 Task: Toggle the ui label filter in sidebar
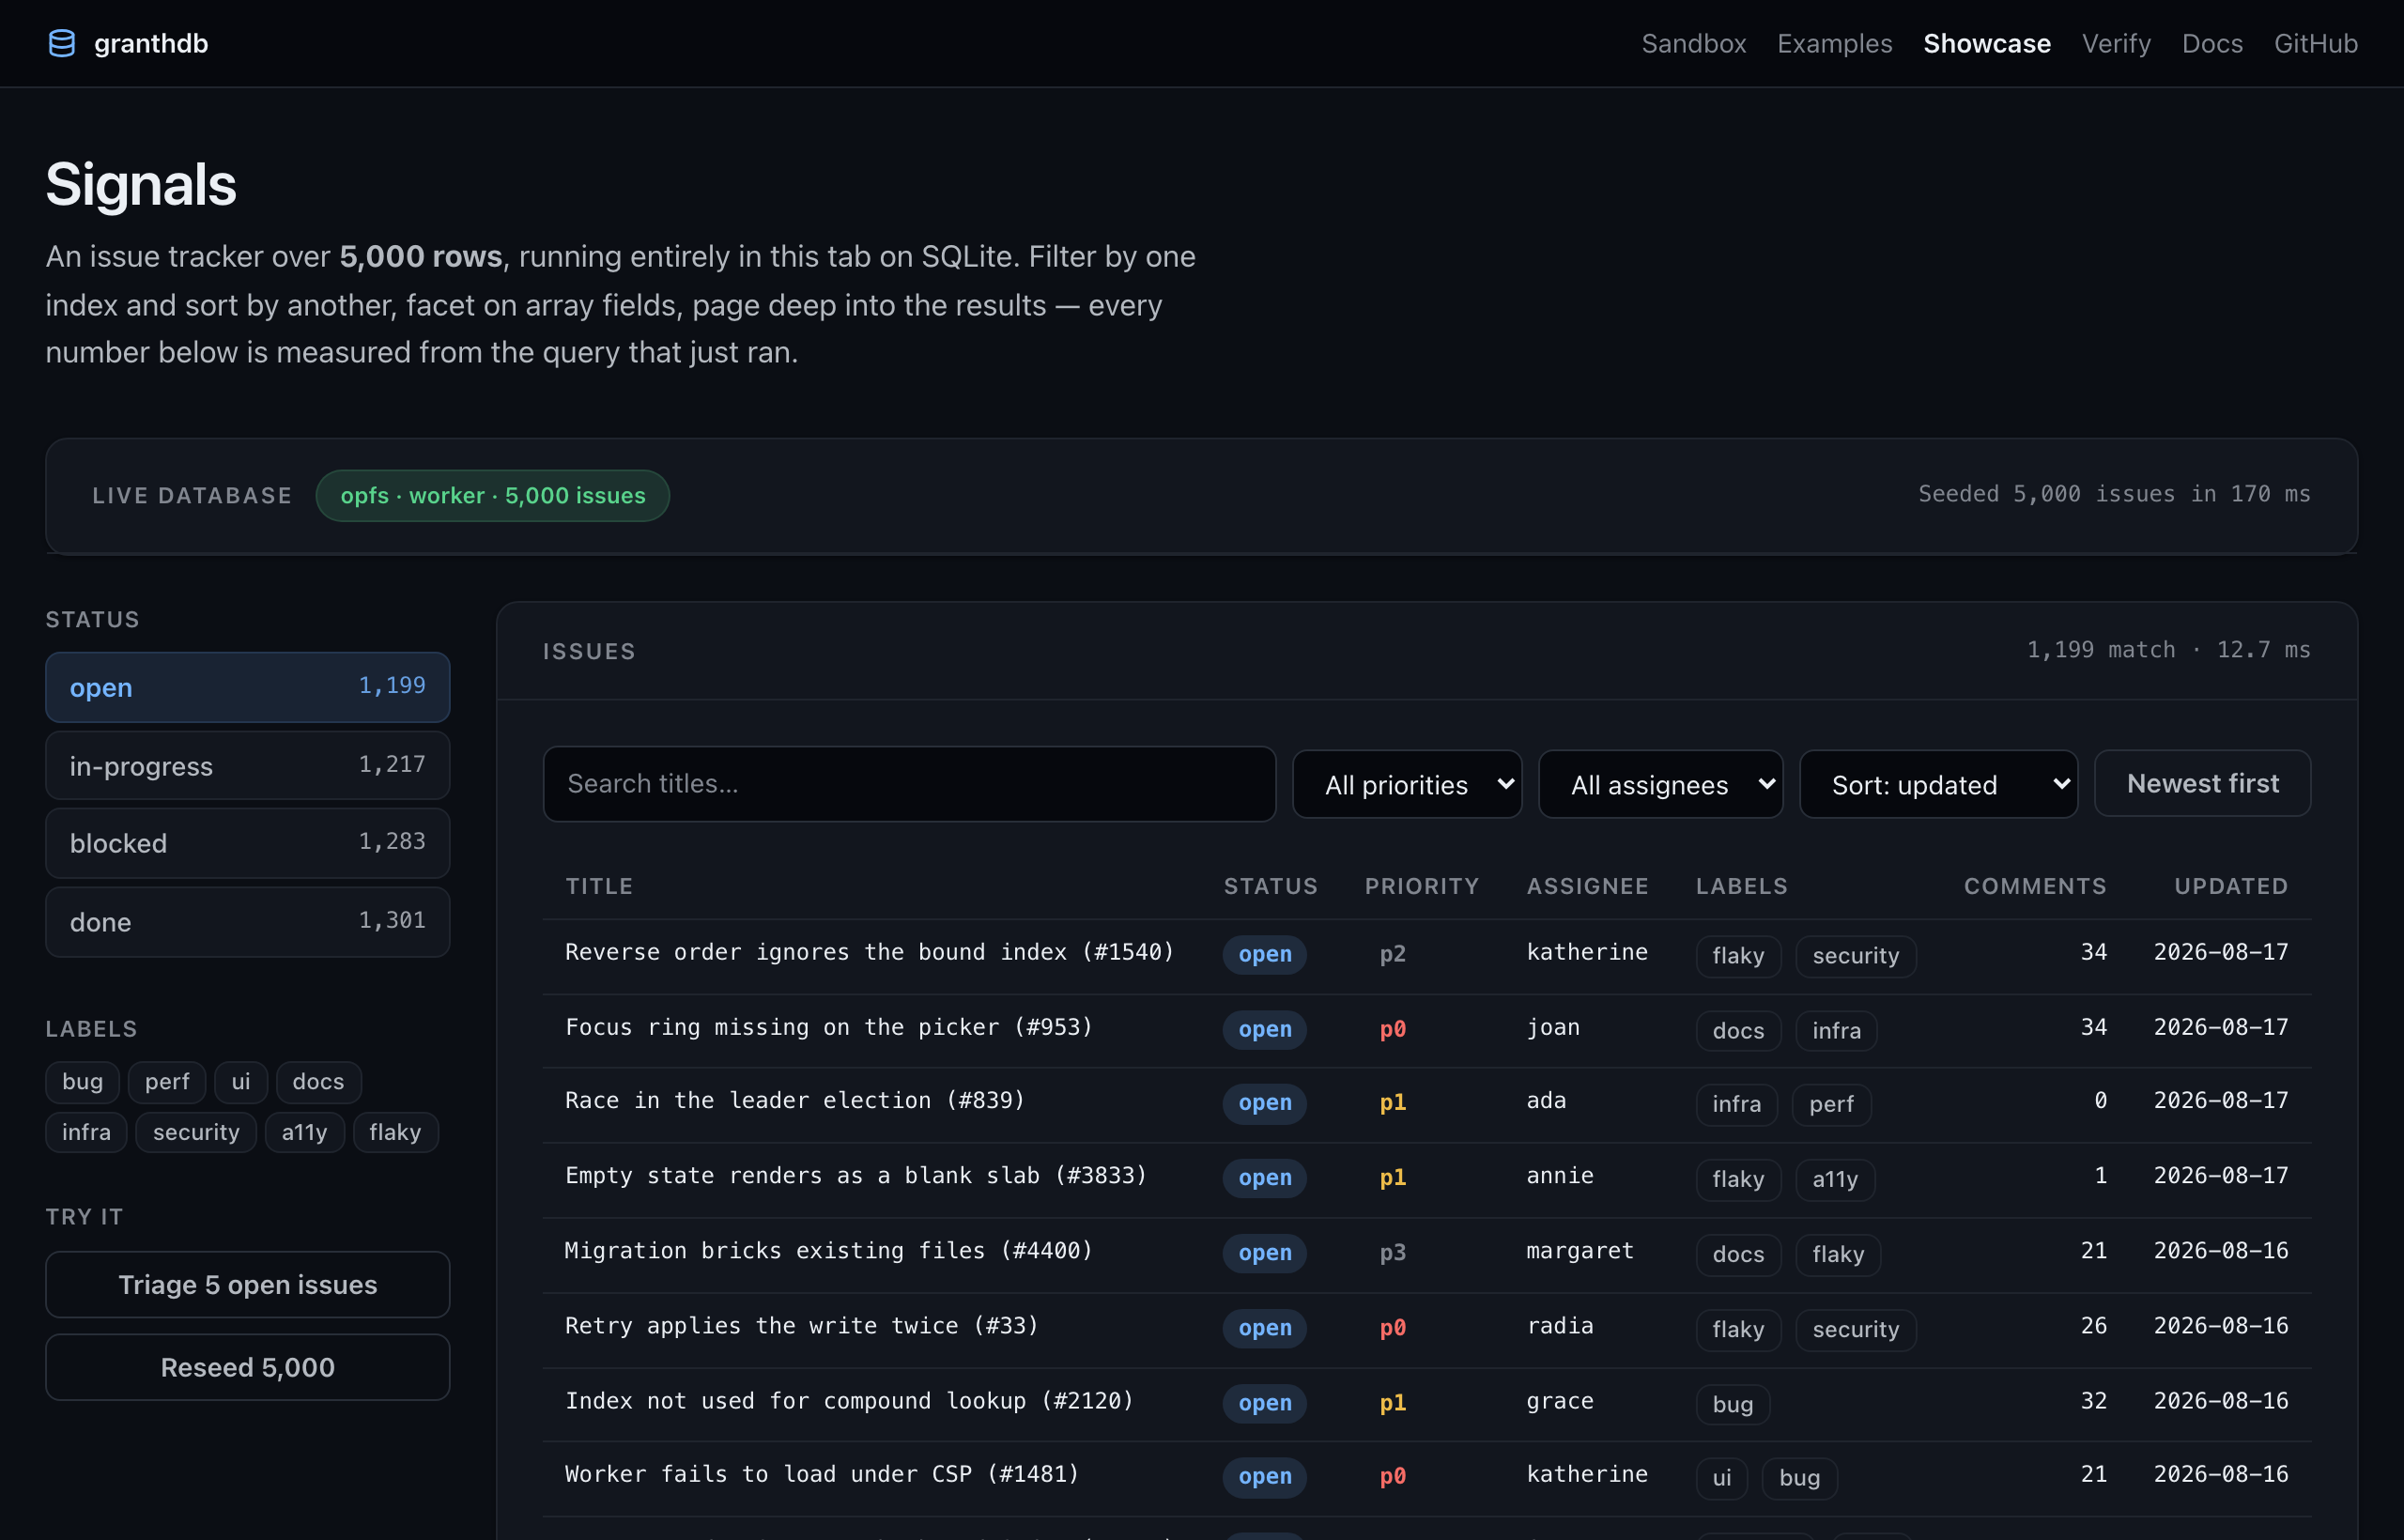click(x=241, y=1082)
